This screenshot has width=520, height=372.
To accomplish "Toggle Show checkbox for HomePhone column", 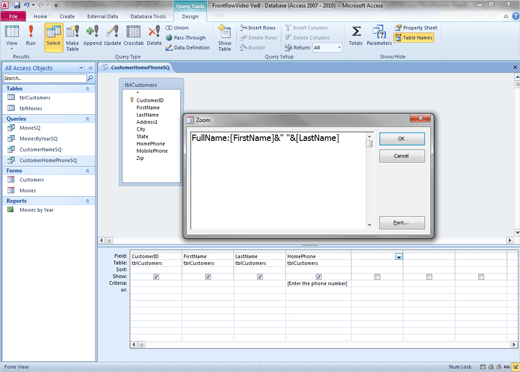I will click(x=318, y=277).
